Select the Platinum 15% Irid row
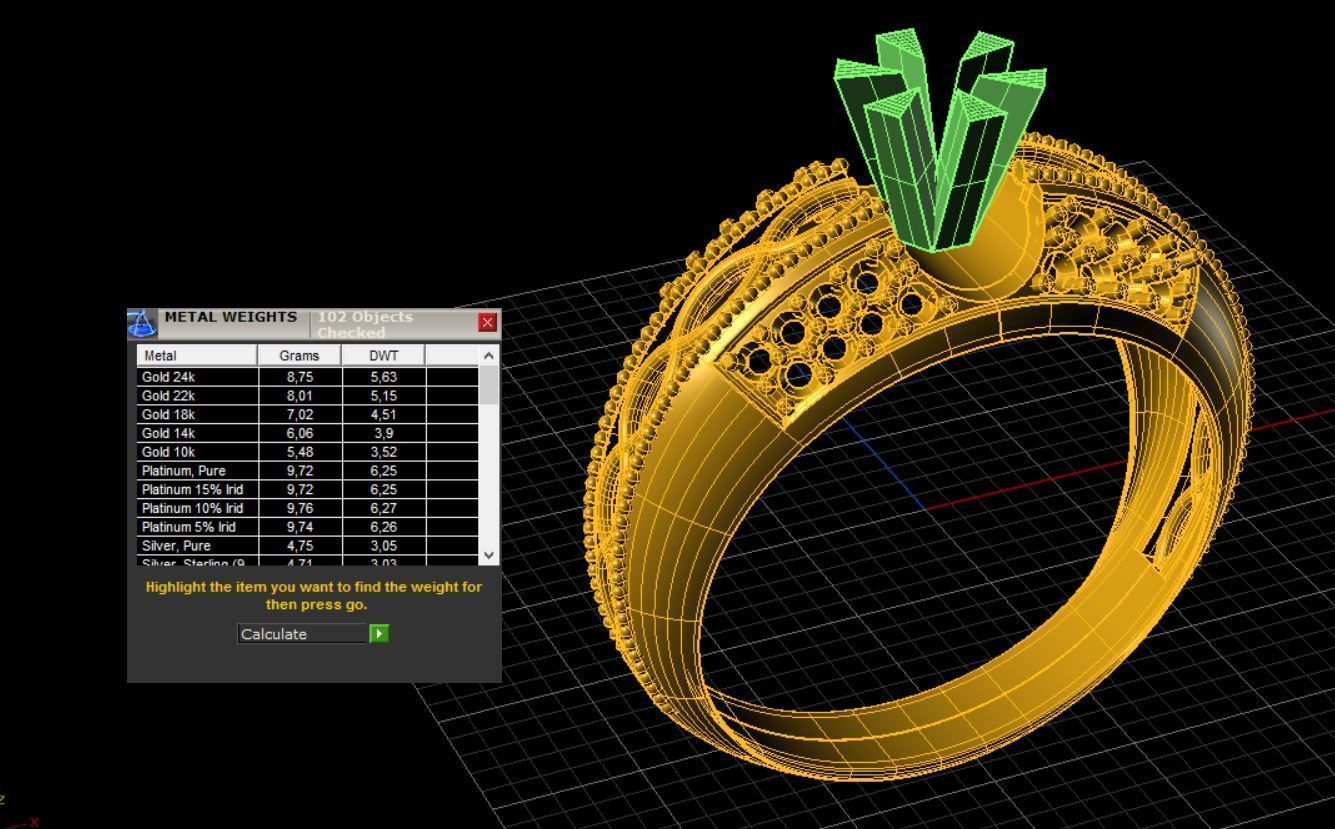 [x=308, y=489]
